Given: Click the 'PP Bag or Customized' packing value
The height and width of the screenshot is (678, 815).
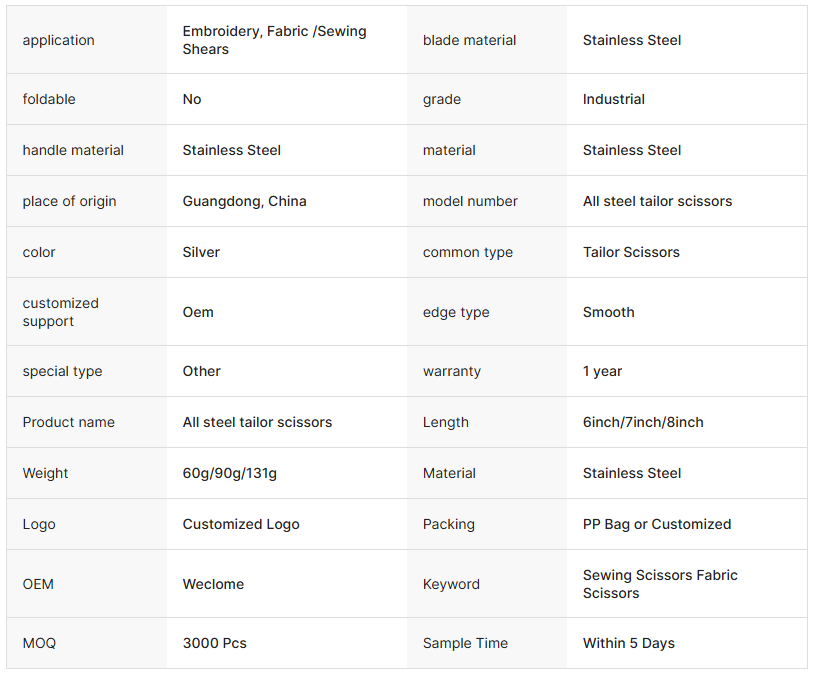Looking at the screenshot, I should [656, 524].
